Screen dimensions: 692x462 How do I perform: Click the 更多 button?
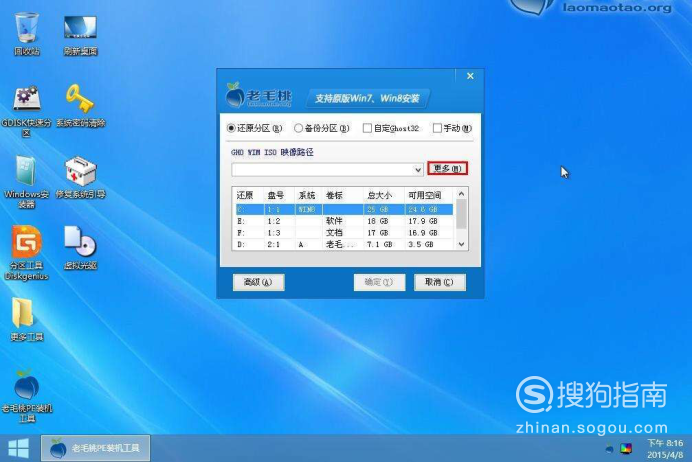tap(447, 169)
